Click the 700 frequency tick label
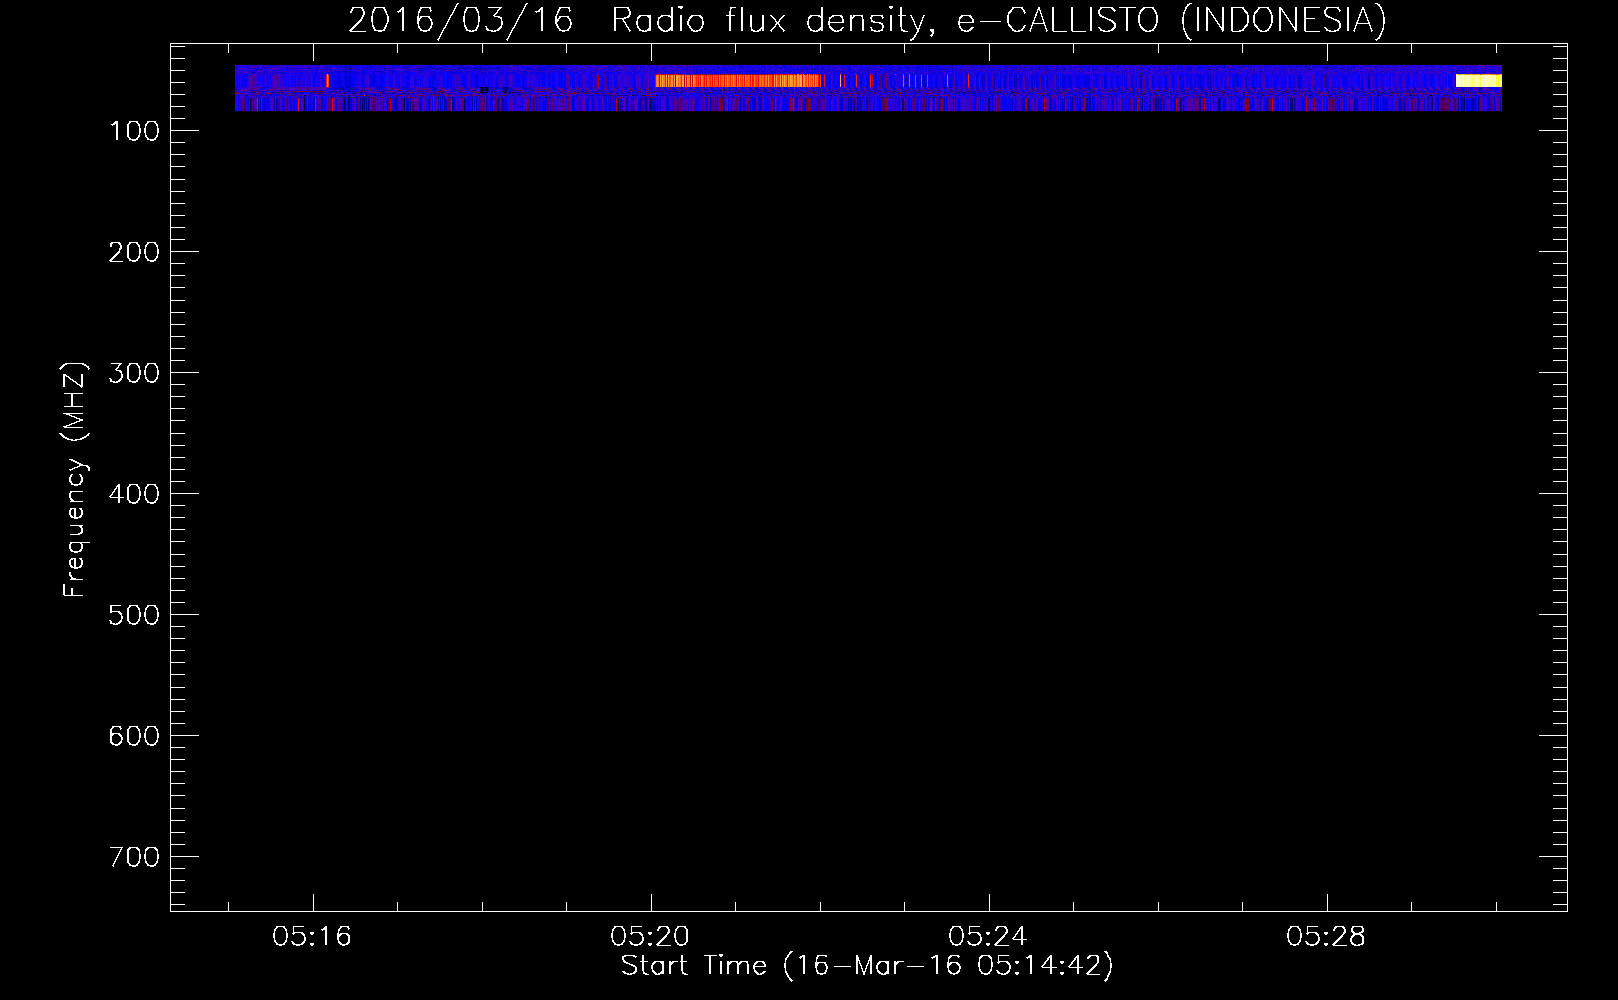The image size is (1618, 1000). point(134,857)
